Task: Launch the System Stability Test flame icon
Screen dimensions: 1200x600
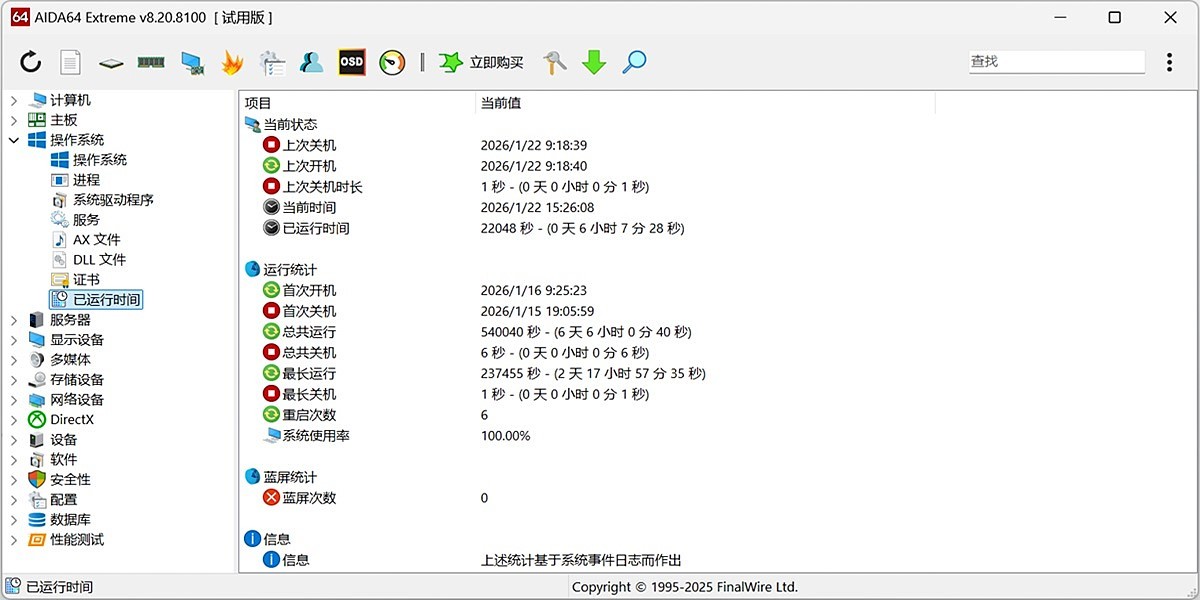Action: tap(231, 62)
